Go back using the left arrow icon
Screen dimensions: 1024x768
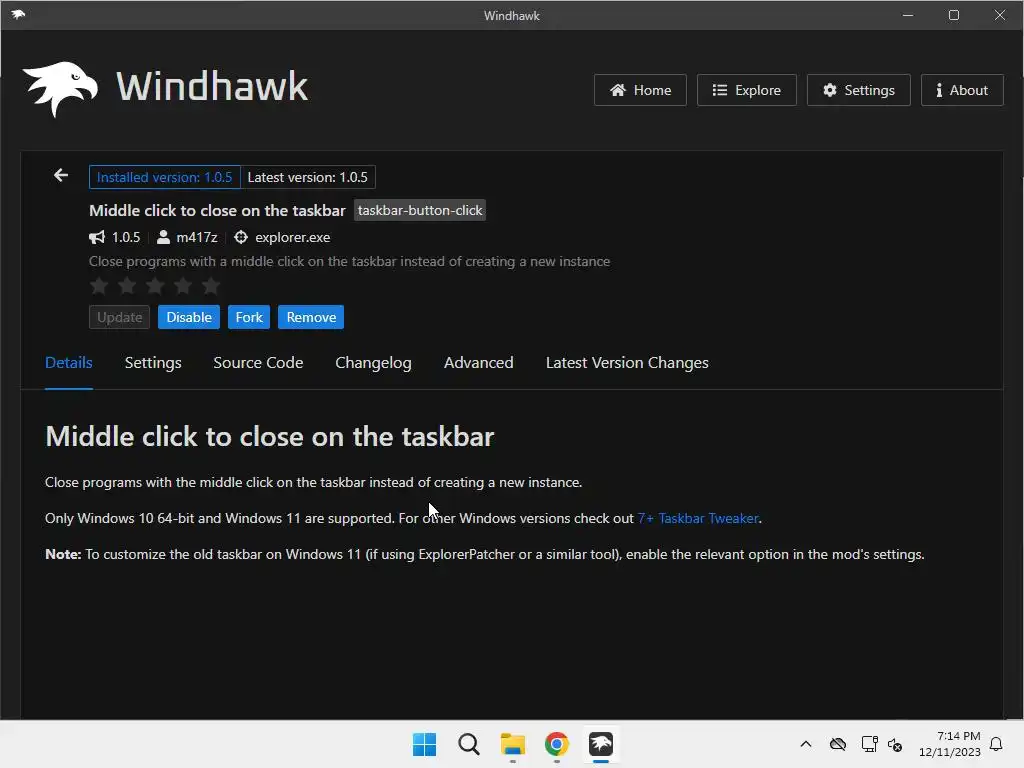tap(61, 175)
